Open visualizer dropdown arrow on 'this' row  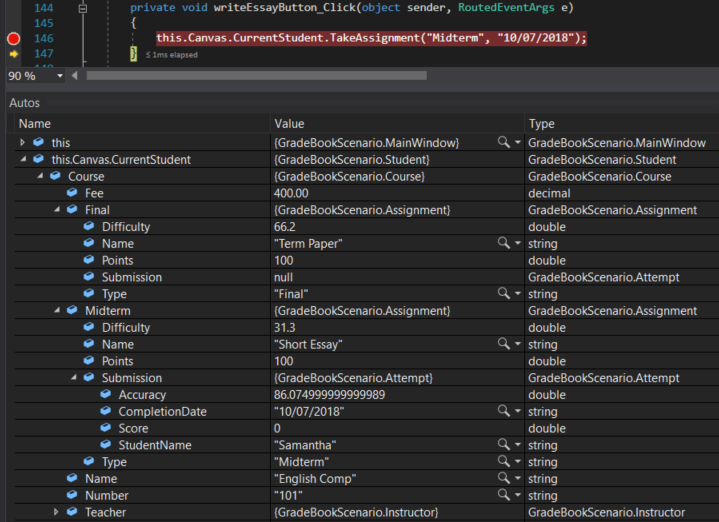518,143
